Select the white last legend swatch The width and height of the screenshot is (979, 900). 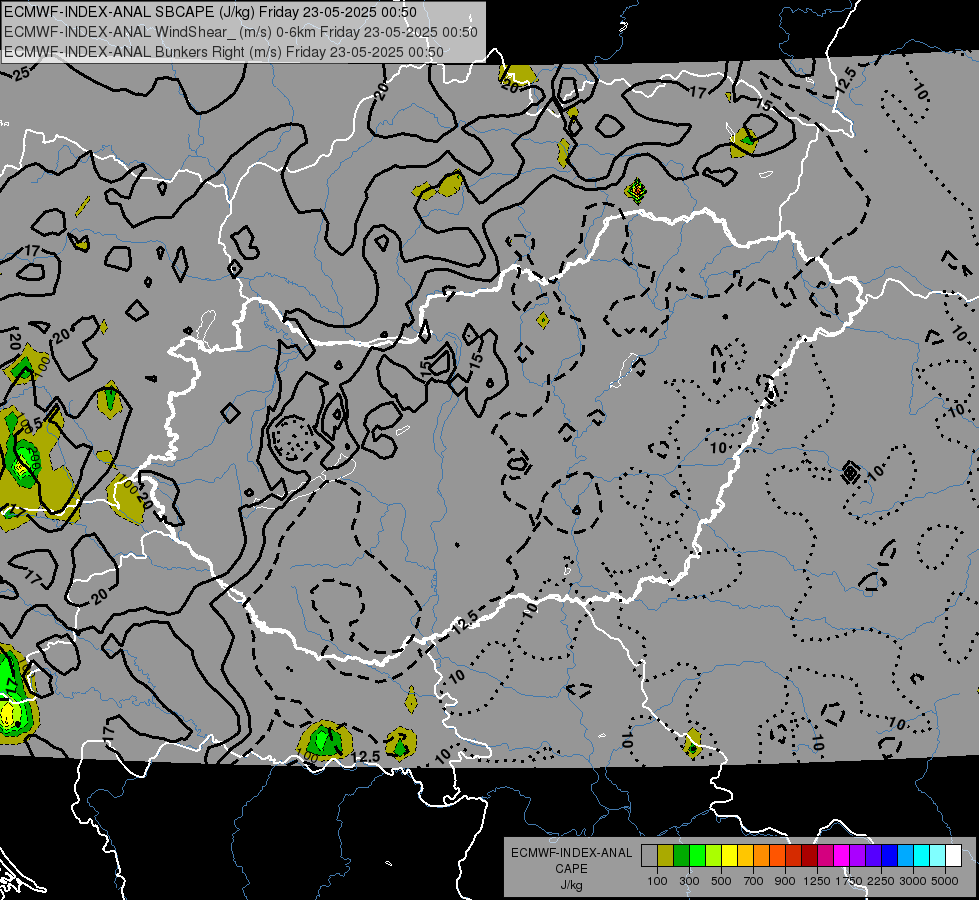tap(953, 856)
